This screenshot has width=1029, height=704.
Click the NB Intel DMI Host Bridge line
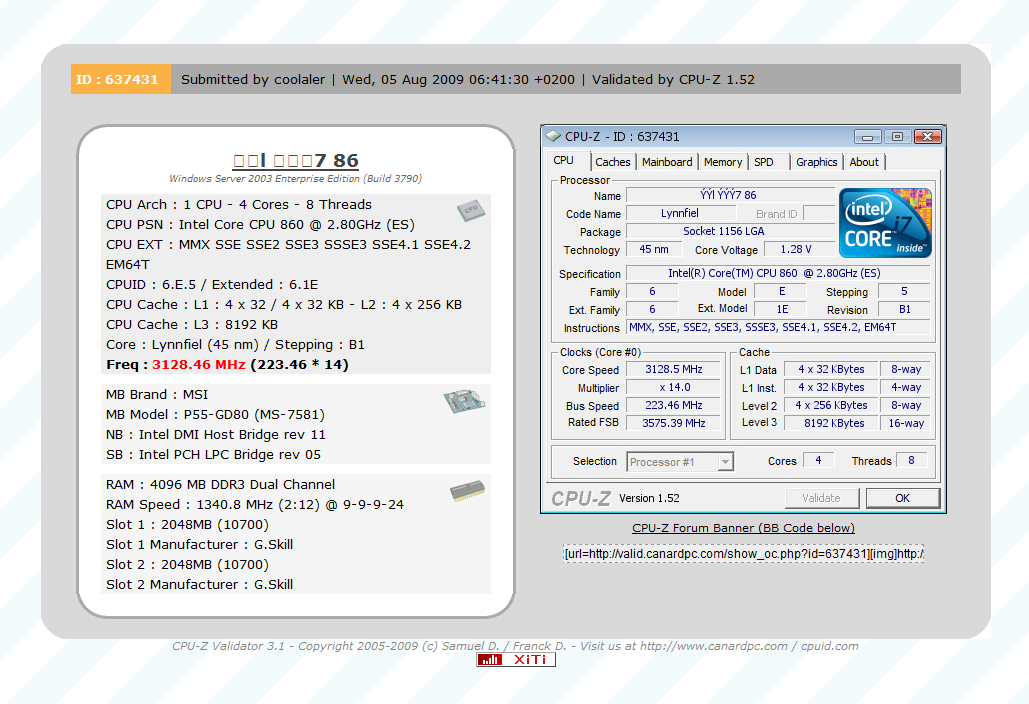(215, 434)
